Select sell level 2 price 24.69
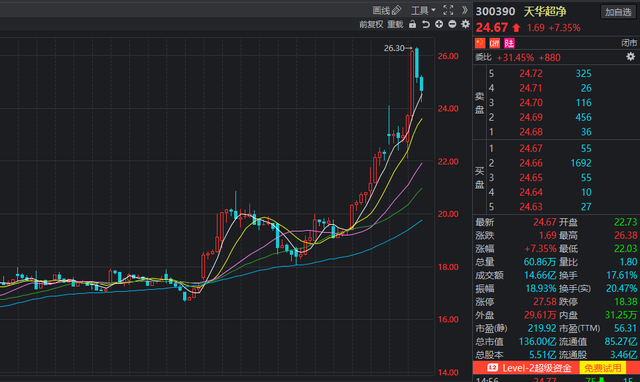The height and width of the screenshot is (382, 640). point(531,118)
